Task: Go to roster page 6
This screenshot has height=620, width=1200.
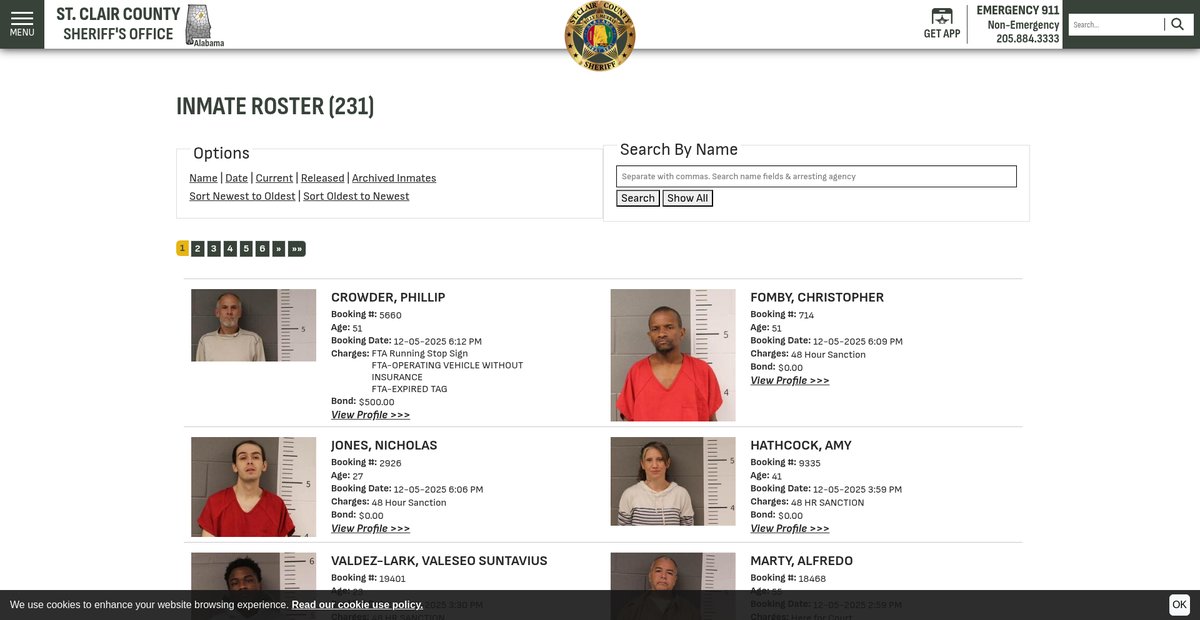Action: point(262,248)
